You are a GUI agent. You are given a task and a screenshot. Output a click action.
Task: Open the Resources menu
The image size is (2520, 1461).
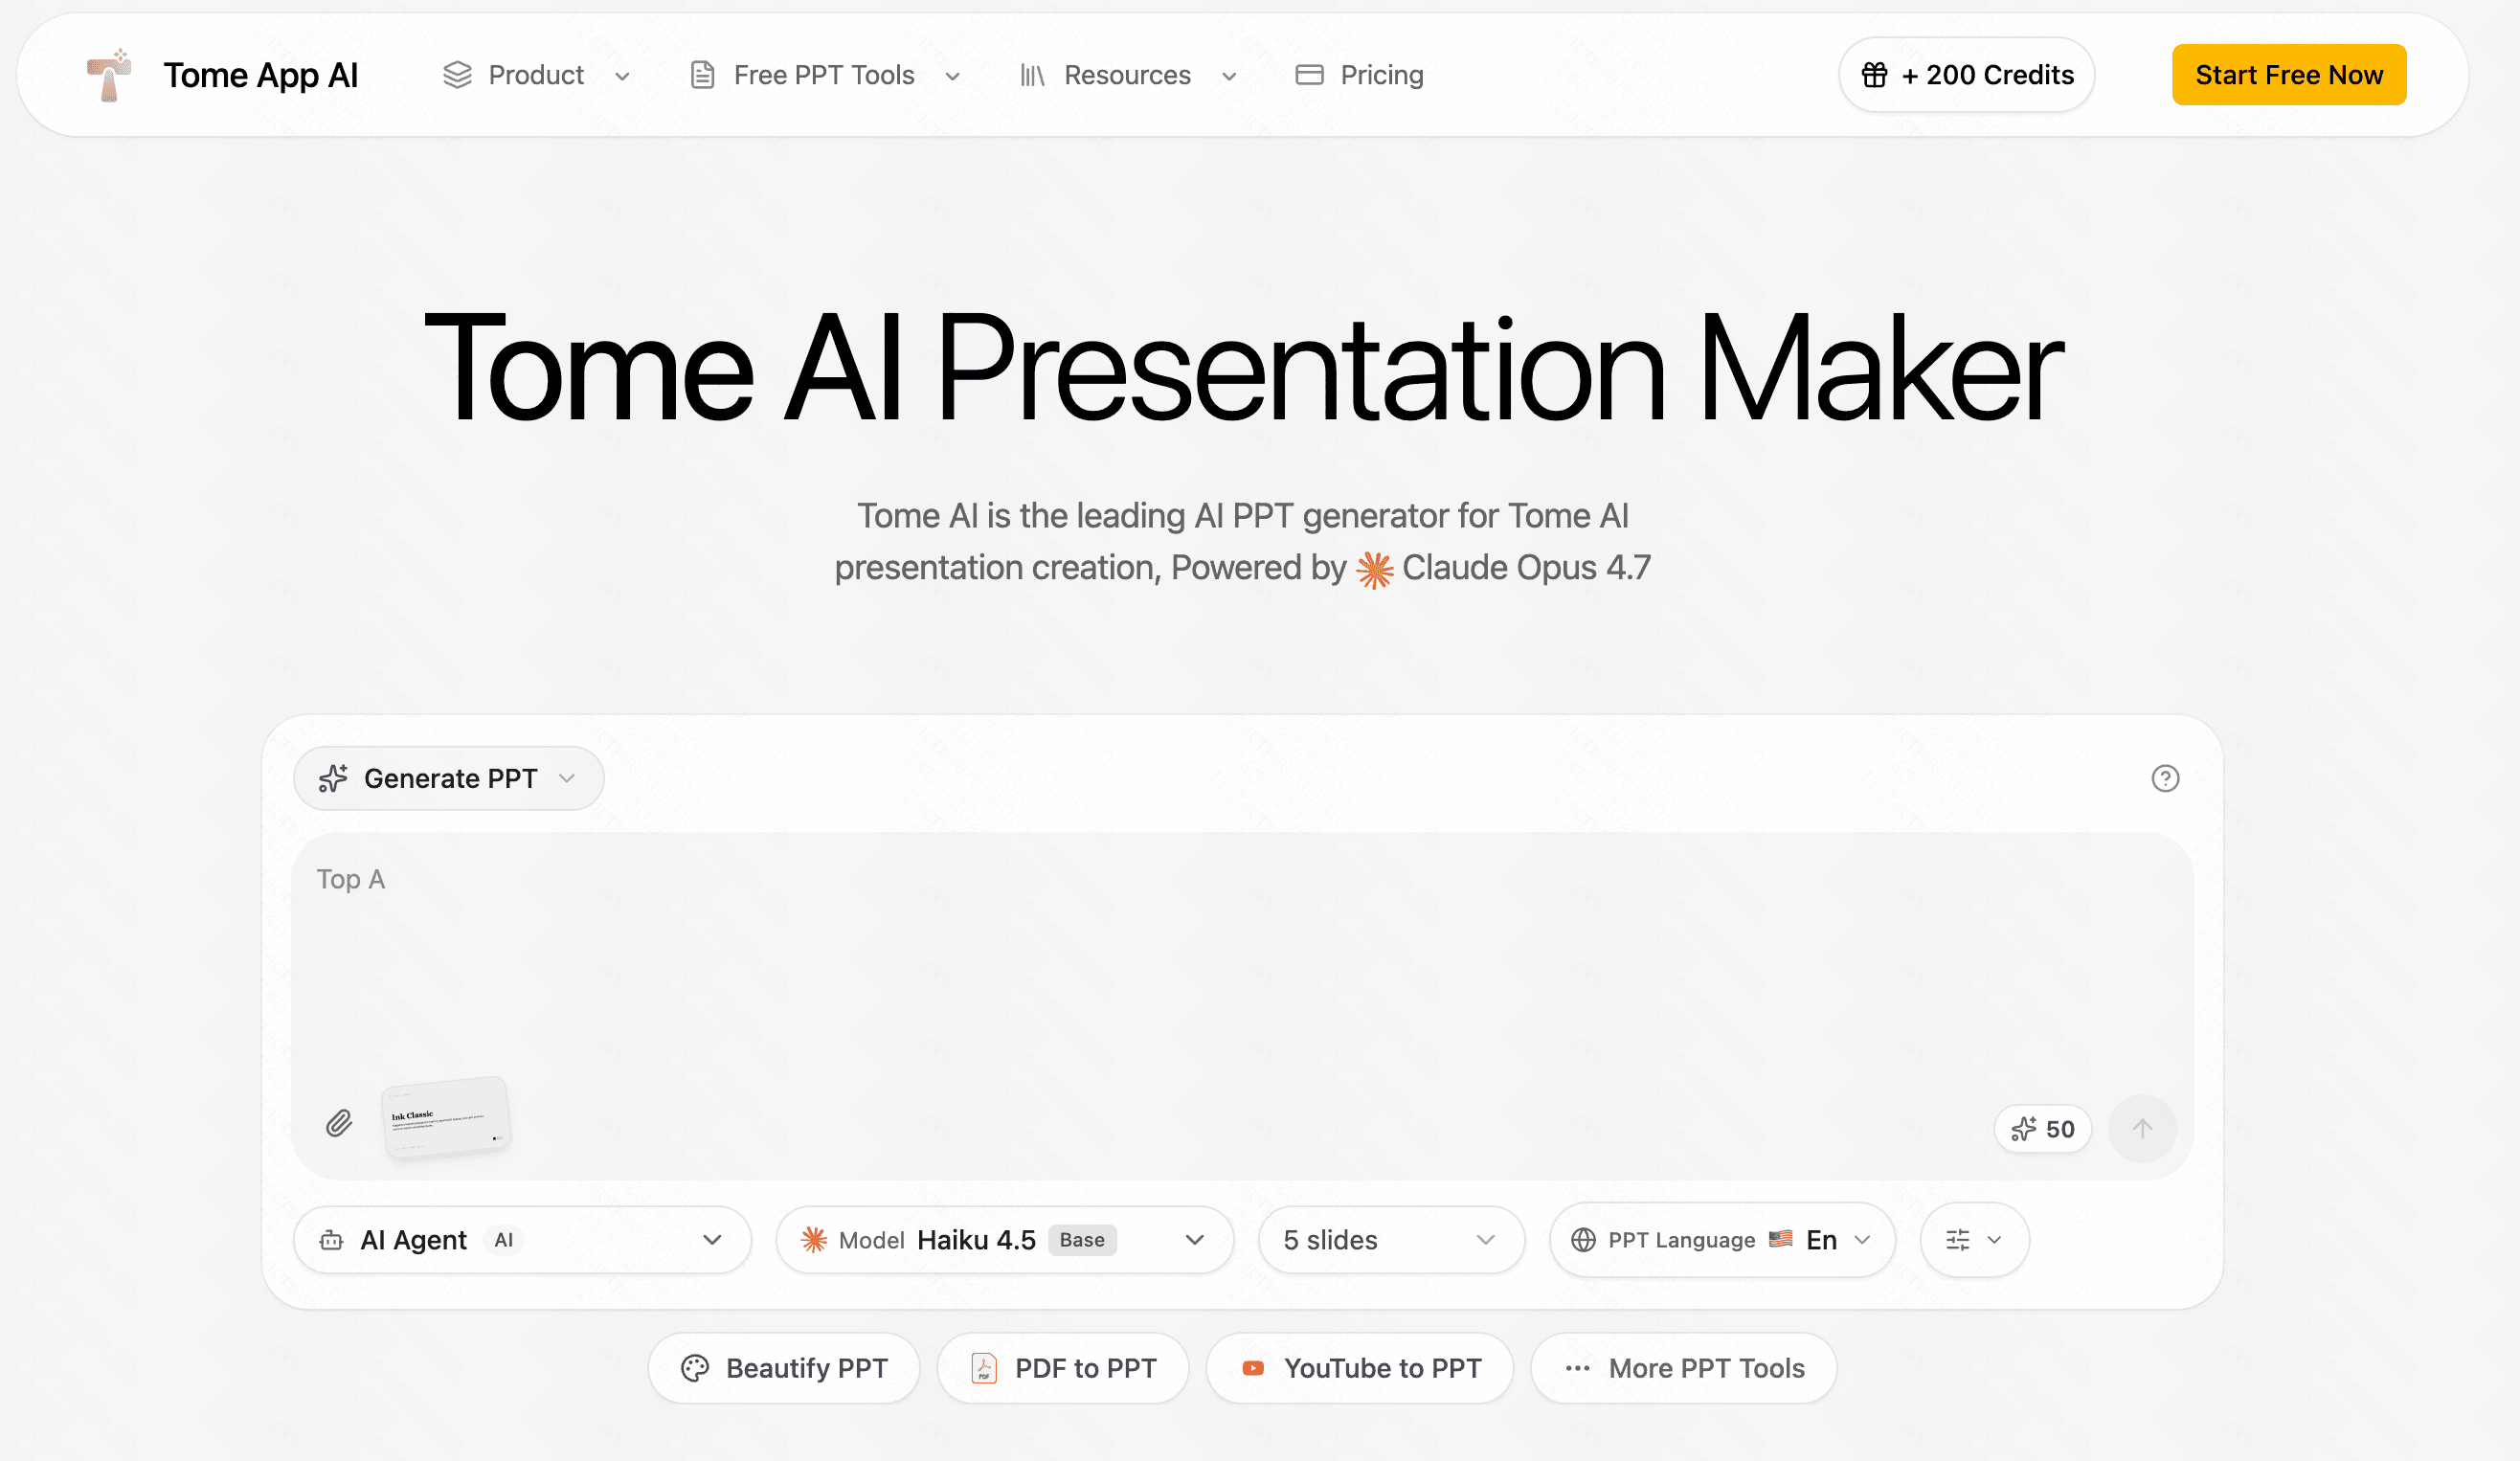pyautogui.click(x=1128, y=75)
